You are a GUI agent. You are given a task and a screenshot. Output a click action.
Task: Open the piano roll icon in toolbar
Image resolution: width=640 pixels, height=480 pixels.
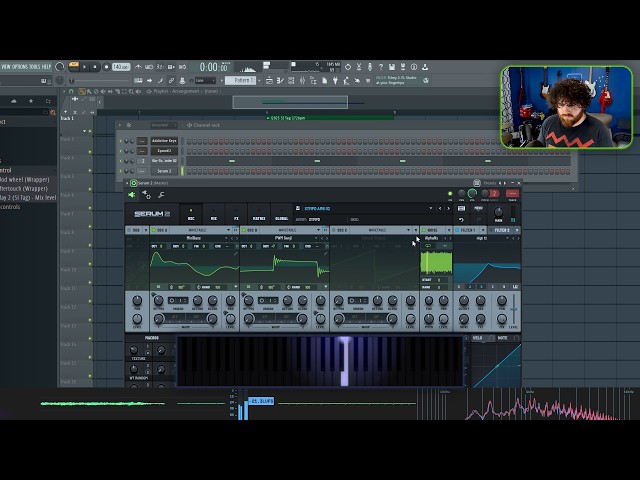(280, 80)
